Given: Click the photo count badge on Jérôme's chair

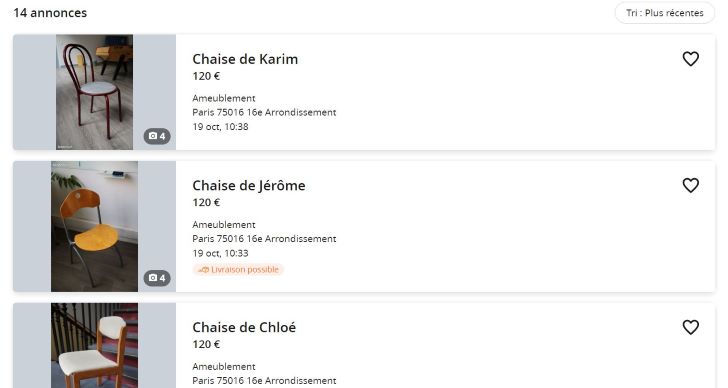Looking at the screenshot, I should (x=157, y=278).
